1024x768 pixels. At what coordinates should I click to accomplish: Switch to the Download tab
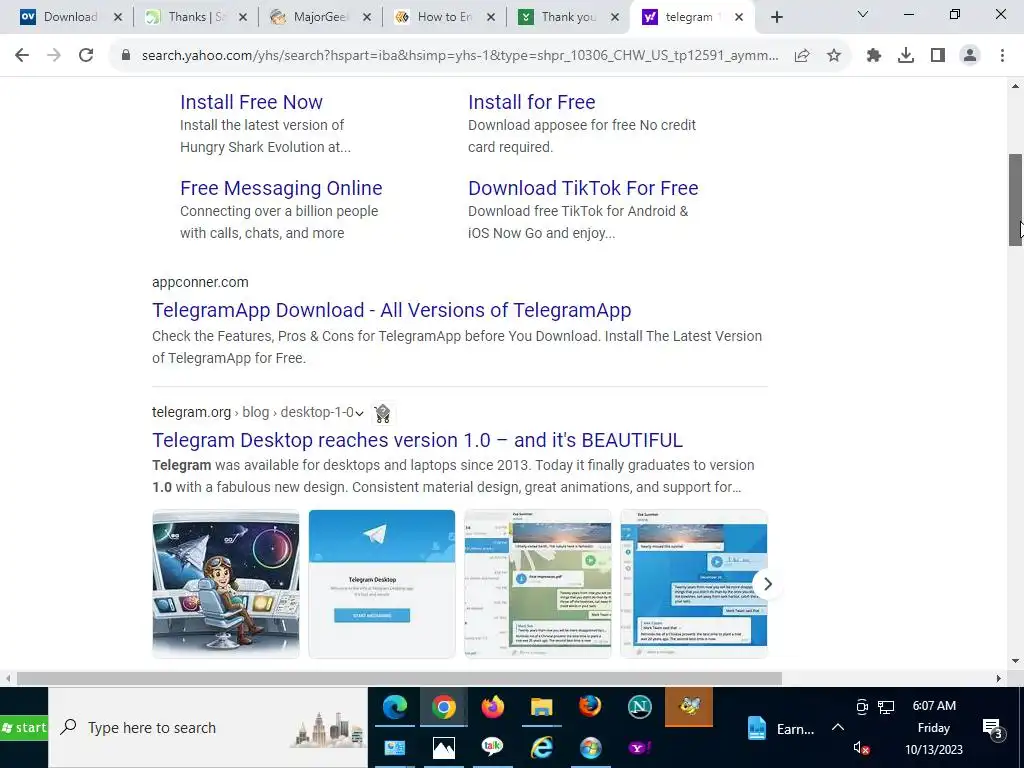click(71, 17)
